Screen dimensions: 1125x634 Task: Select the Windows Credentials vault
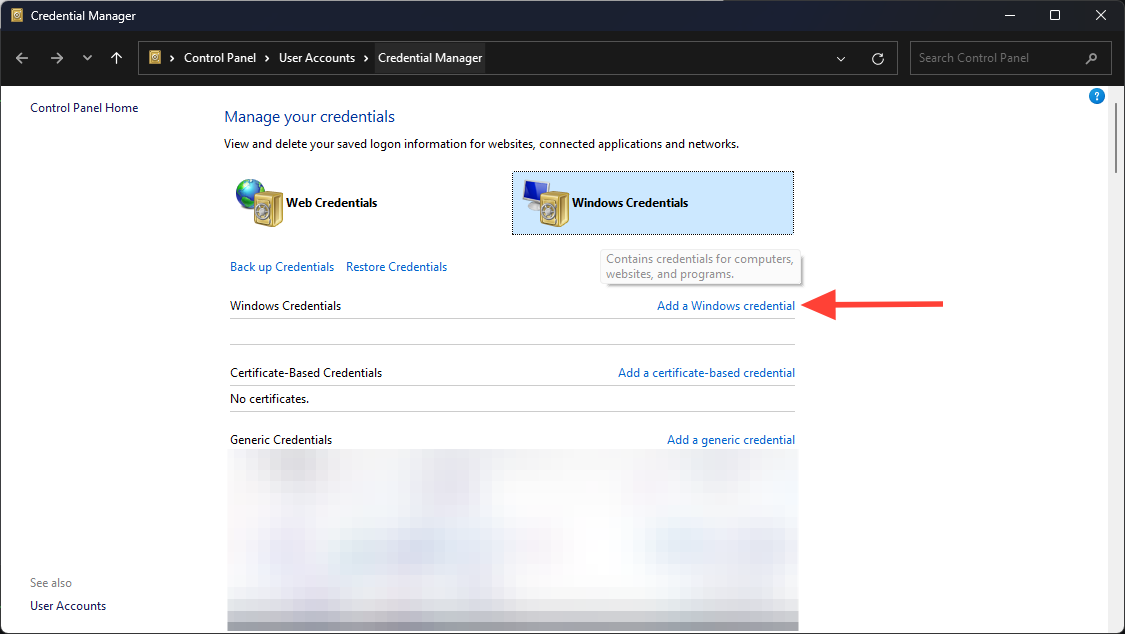[653, 203]
